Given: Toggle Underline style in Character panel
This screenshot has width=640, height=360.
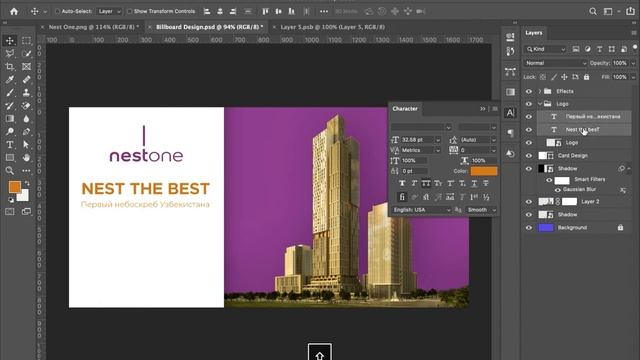Looking at the screenshot, I should 474,183.
